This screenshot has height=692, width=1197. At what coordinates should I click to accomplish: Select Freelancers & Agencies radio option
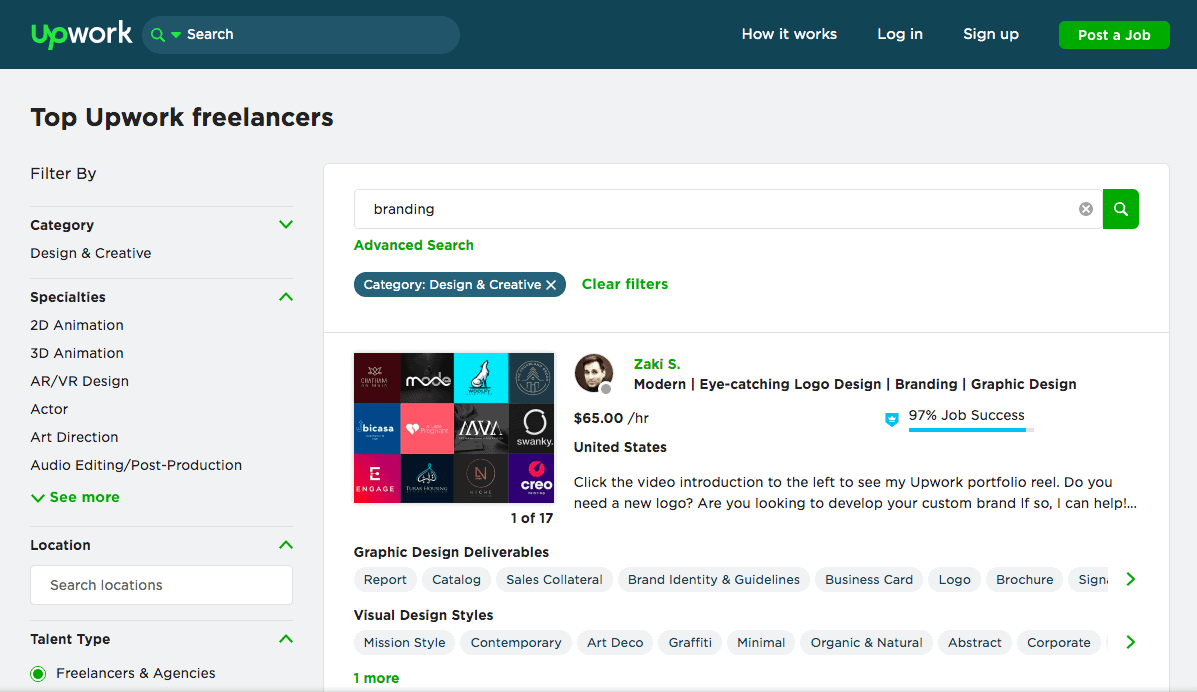38,674
